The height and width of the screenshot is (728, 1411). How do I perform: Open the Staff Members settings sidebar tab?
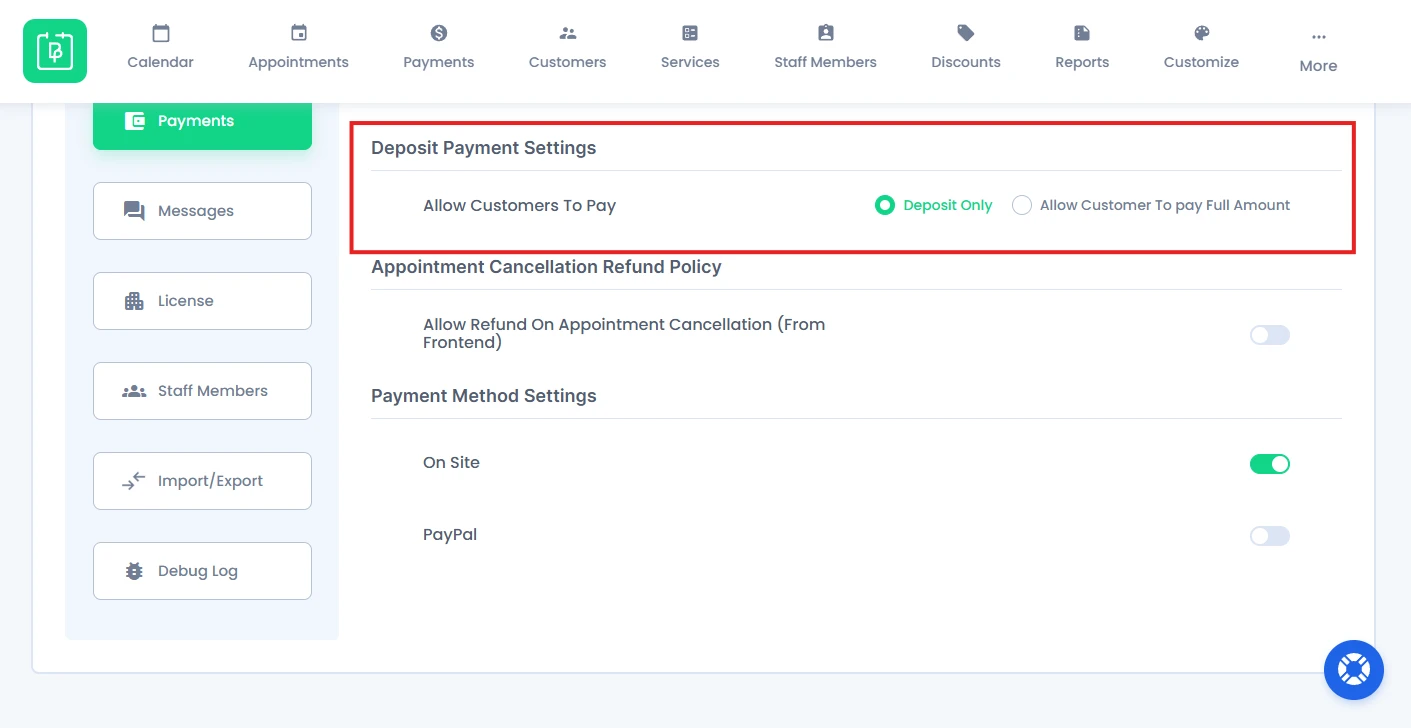coord(202,391)
